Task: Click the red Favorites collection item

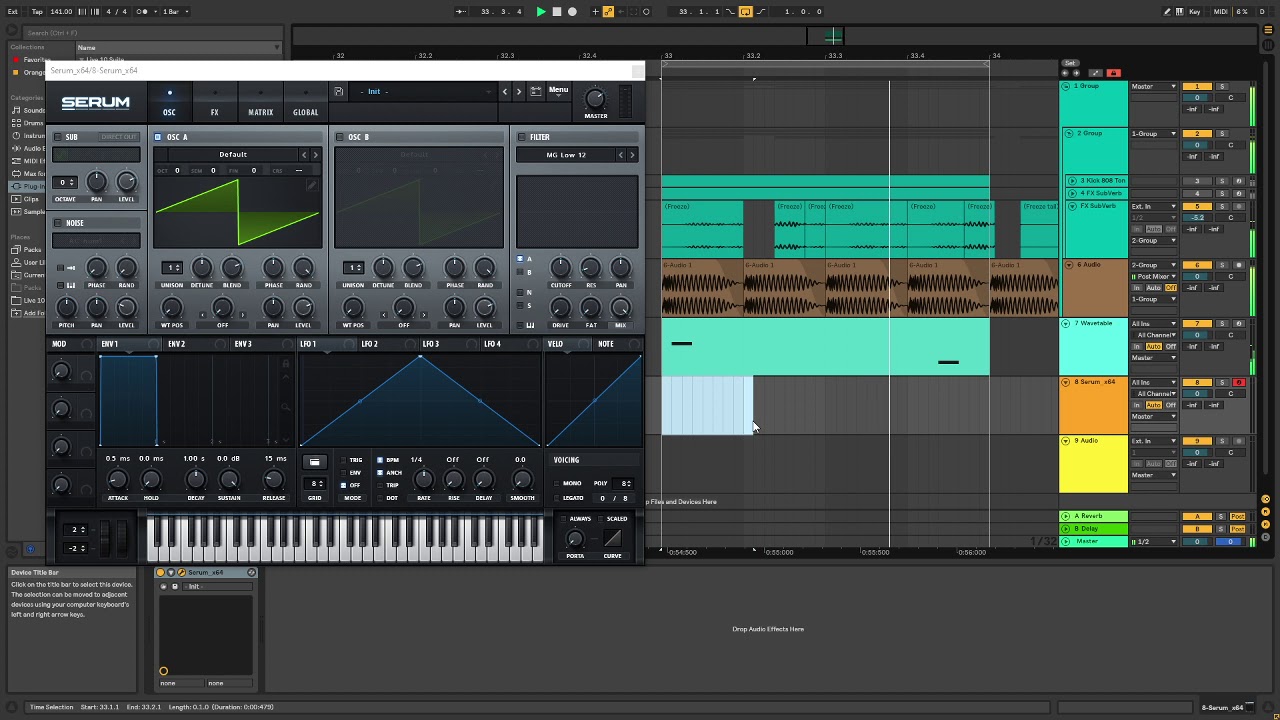Action: 33,60
